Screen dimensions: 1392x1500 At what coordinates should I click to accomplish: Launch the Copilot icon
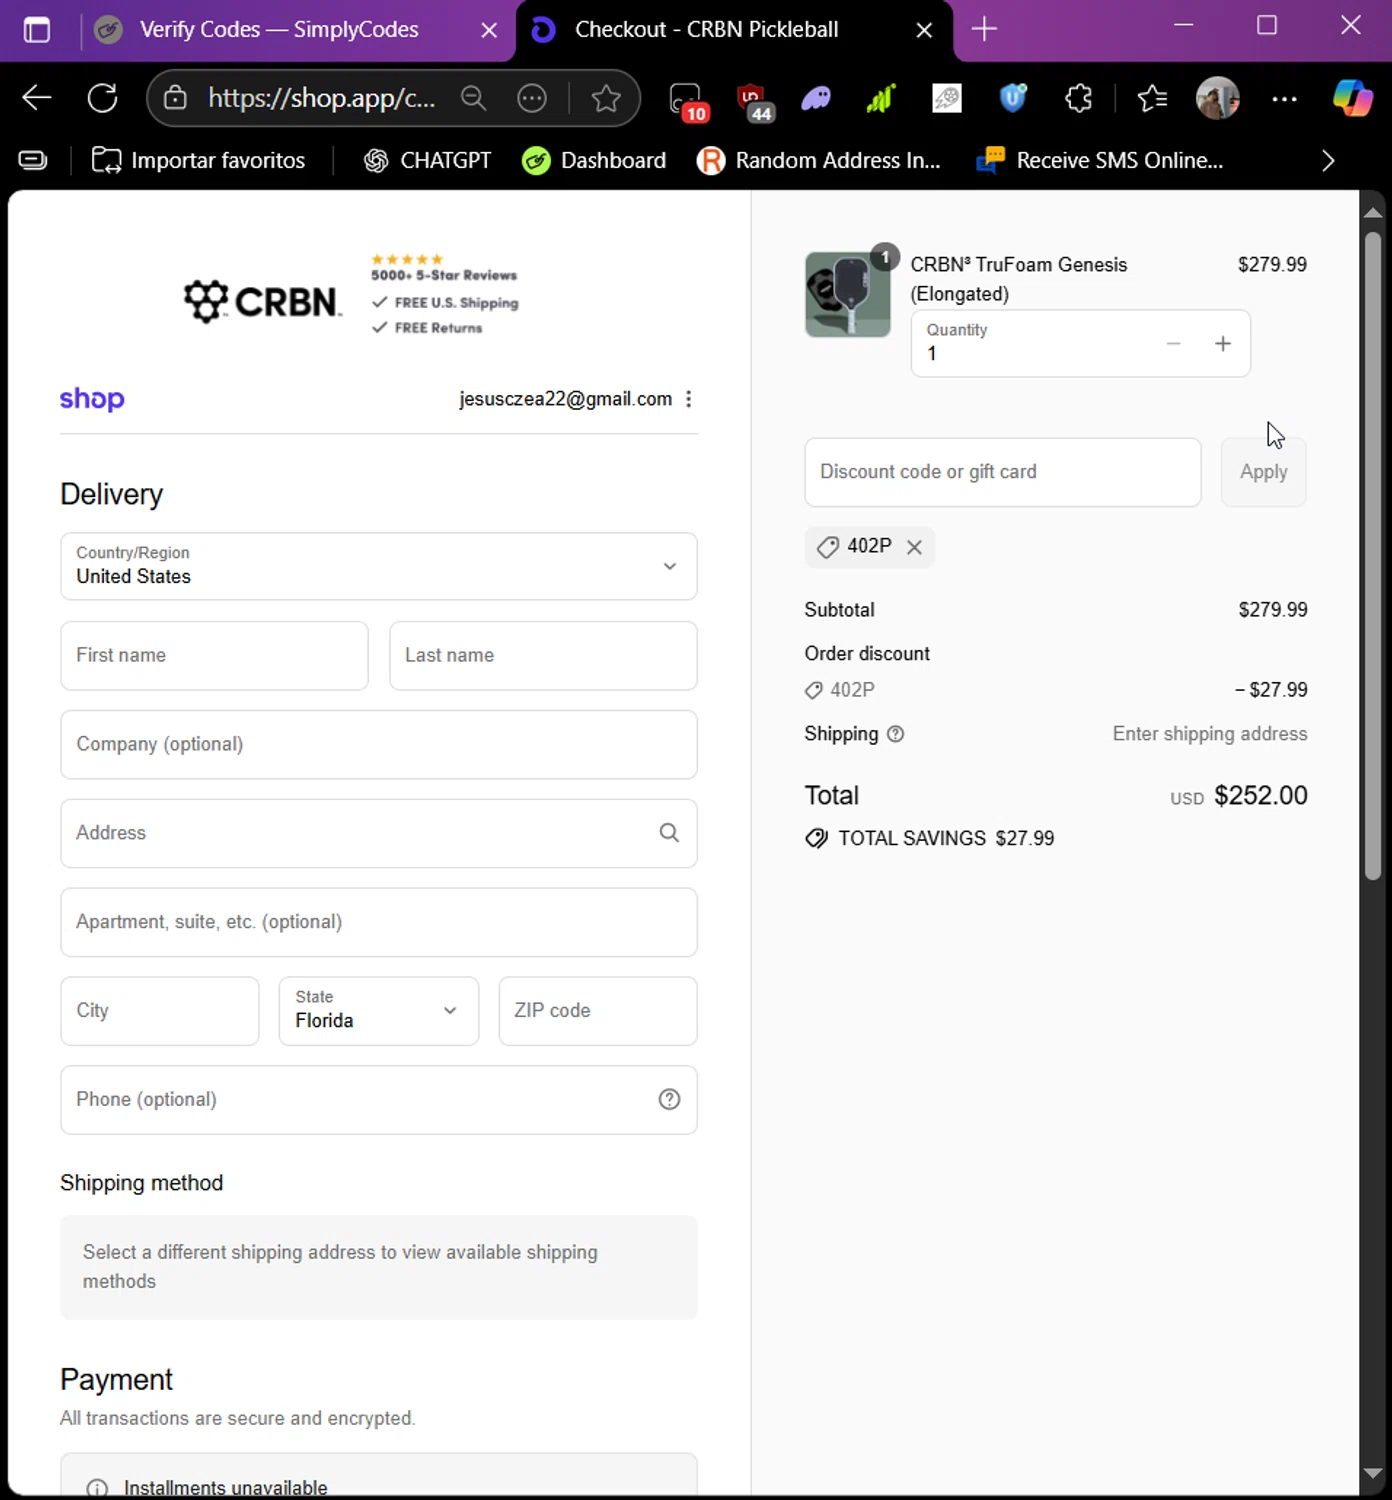click(1352, 98)
